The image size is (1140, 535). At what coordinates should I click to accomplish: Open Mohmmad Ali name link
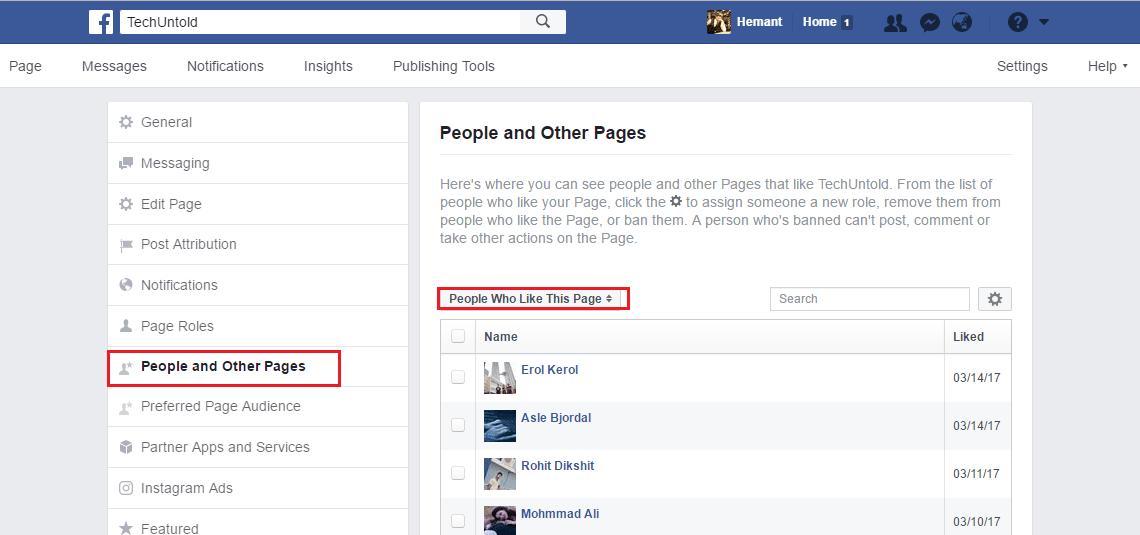click(x=560, y=513)
